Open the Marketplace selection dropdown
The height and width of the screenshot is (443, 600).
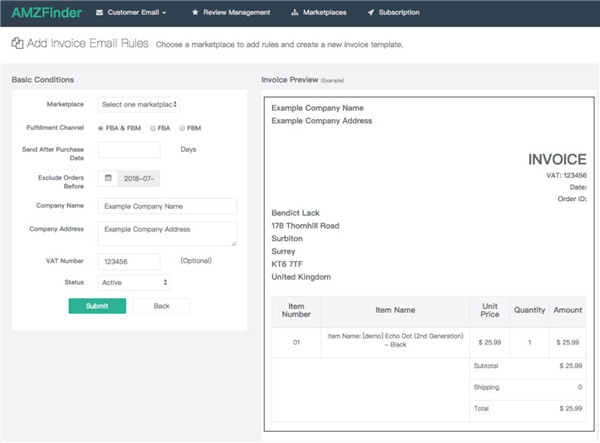tap(138, 104)
